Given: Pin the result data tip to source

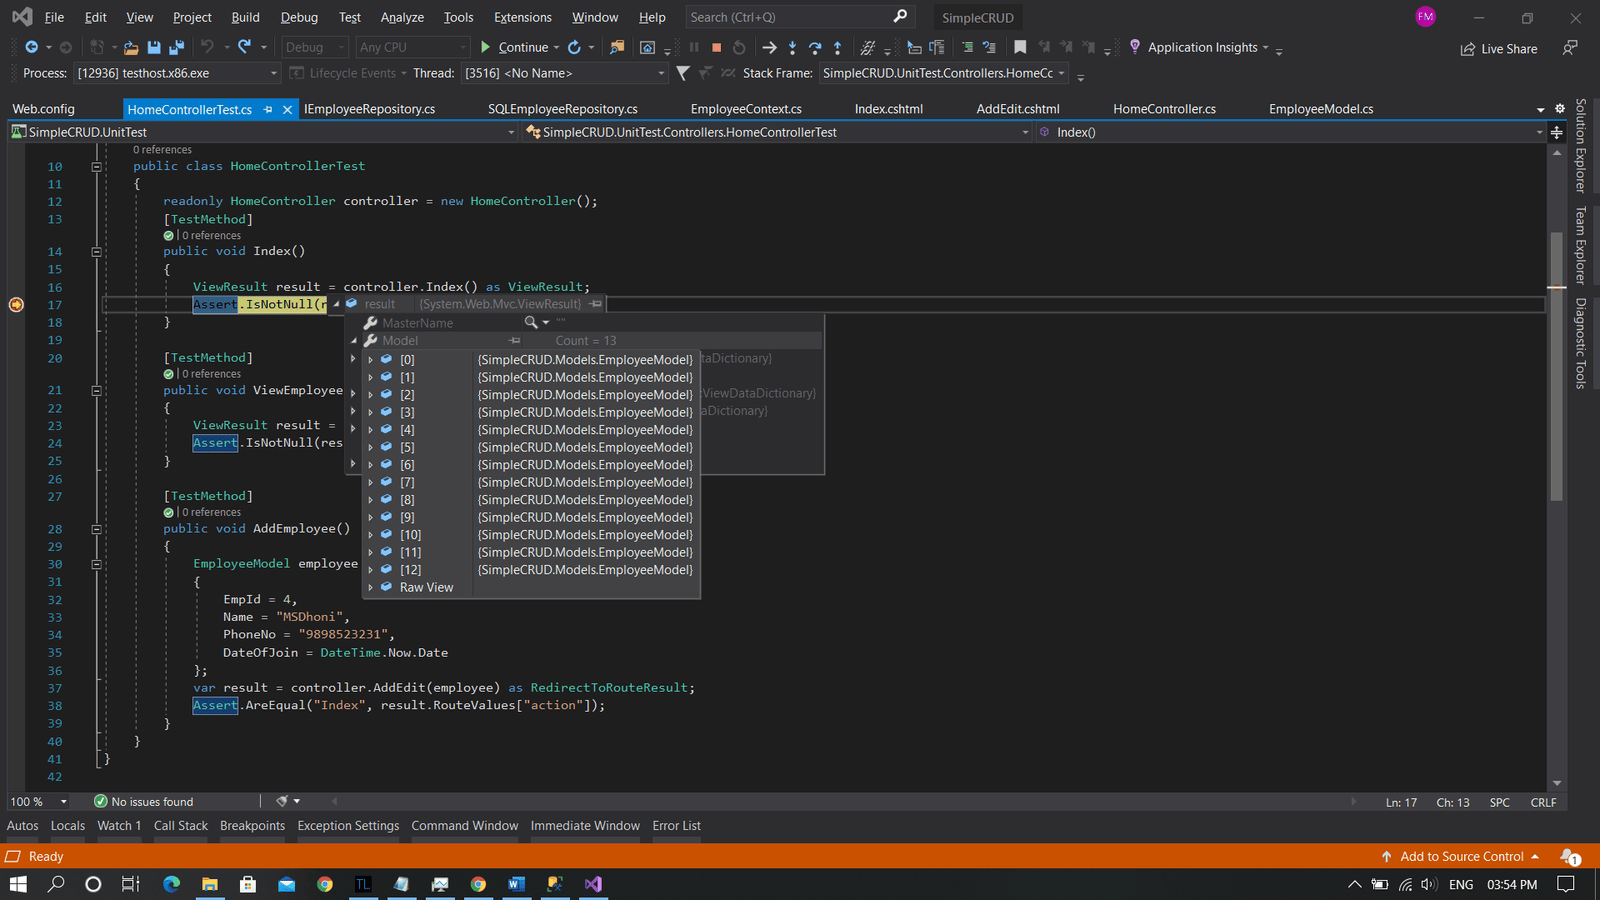Looking at the screenshot, I should pos(596,304).
